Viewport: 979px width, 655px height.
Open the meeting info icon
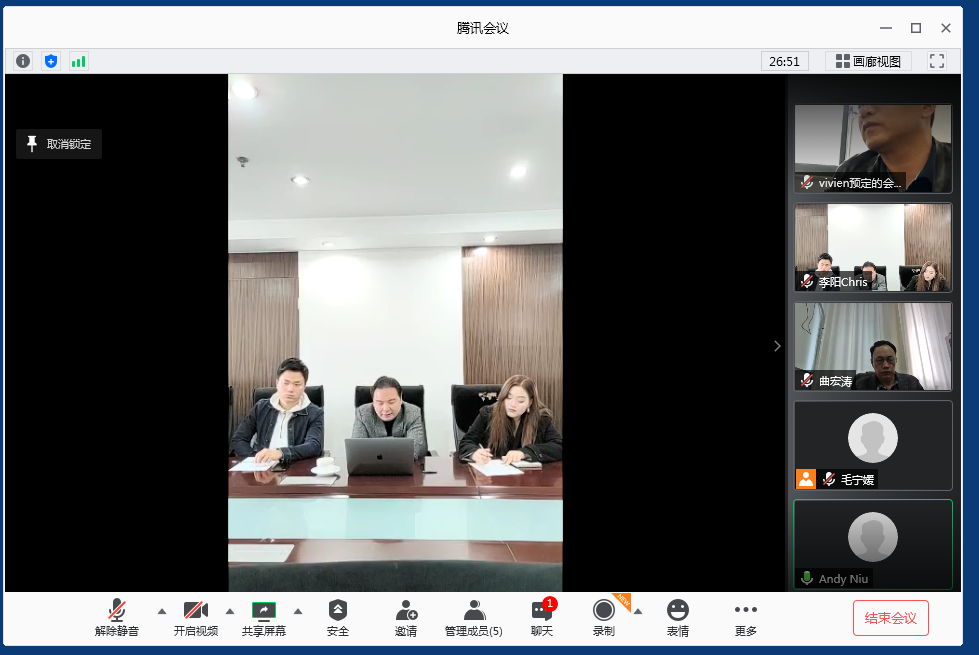(x=23, y=61)
